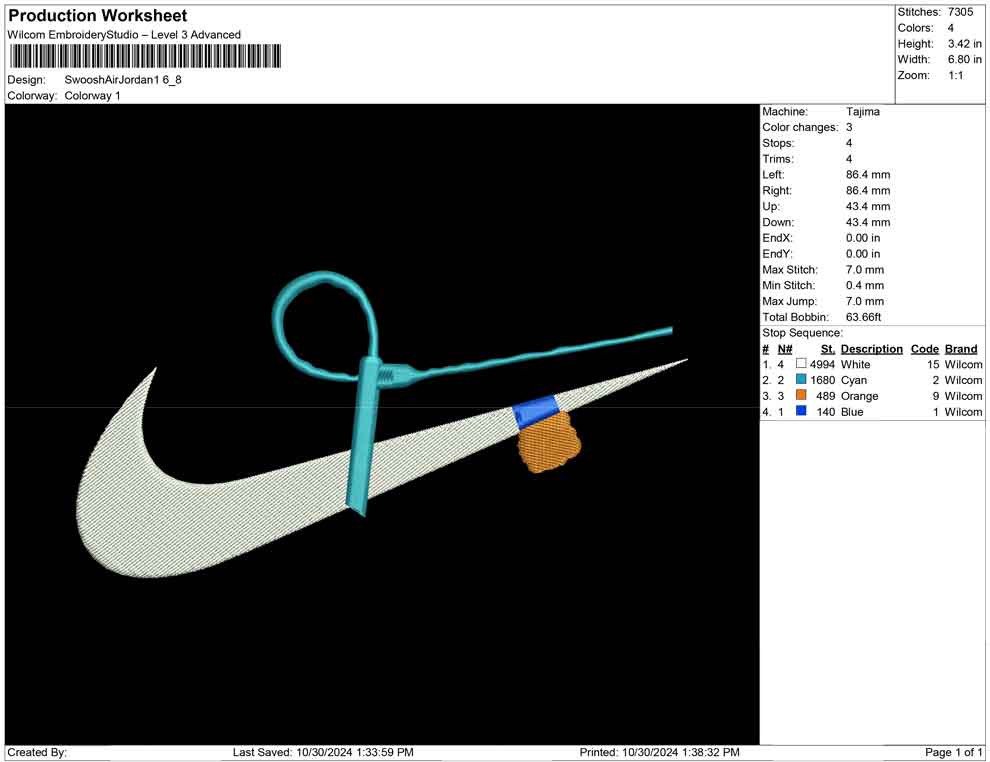
Task: Click the Colorway 1 value
Action: 92,96
